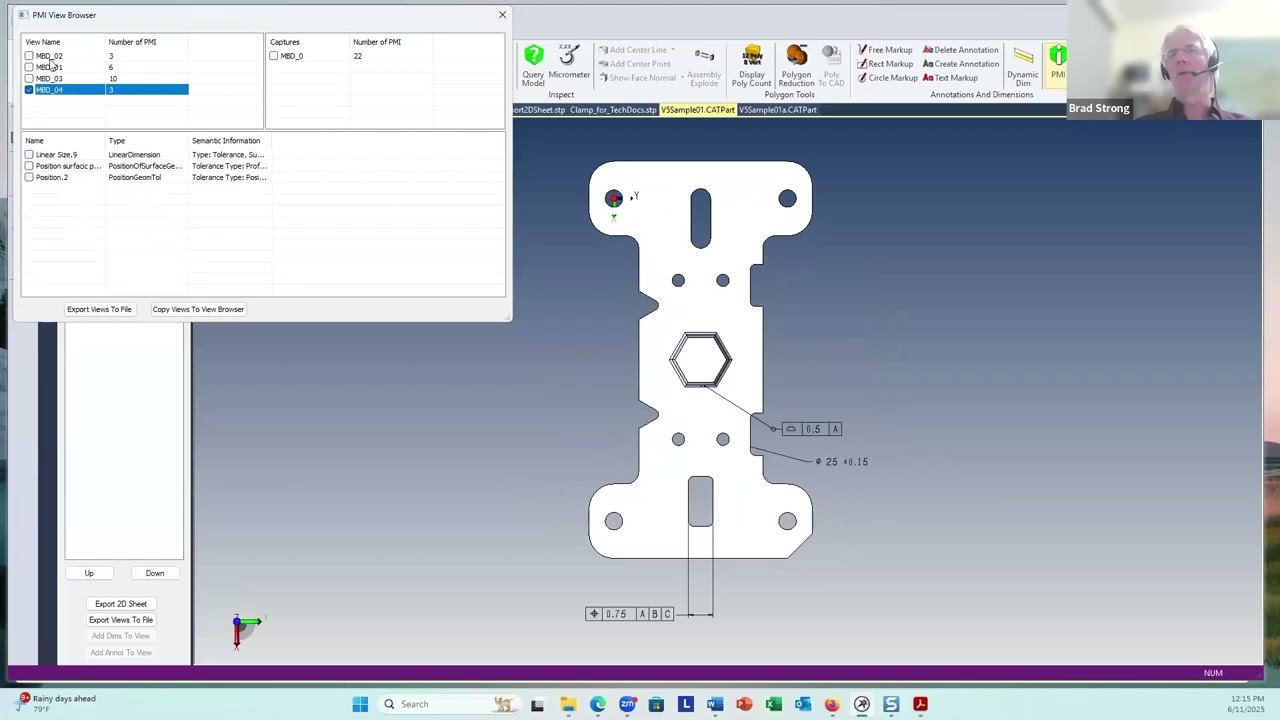Image resolution: width=1280 pixels, height=720 pixels.
Task: Click Export Views To File in PMI browser
Action: tap(99, 309)
